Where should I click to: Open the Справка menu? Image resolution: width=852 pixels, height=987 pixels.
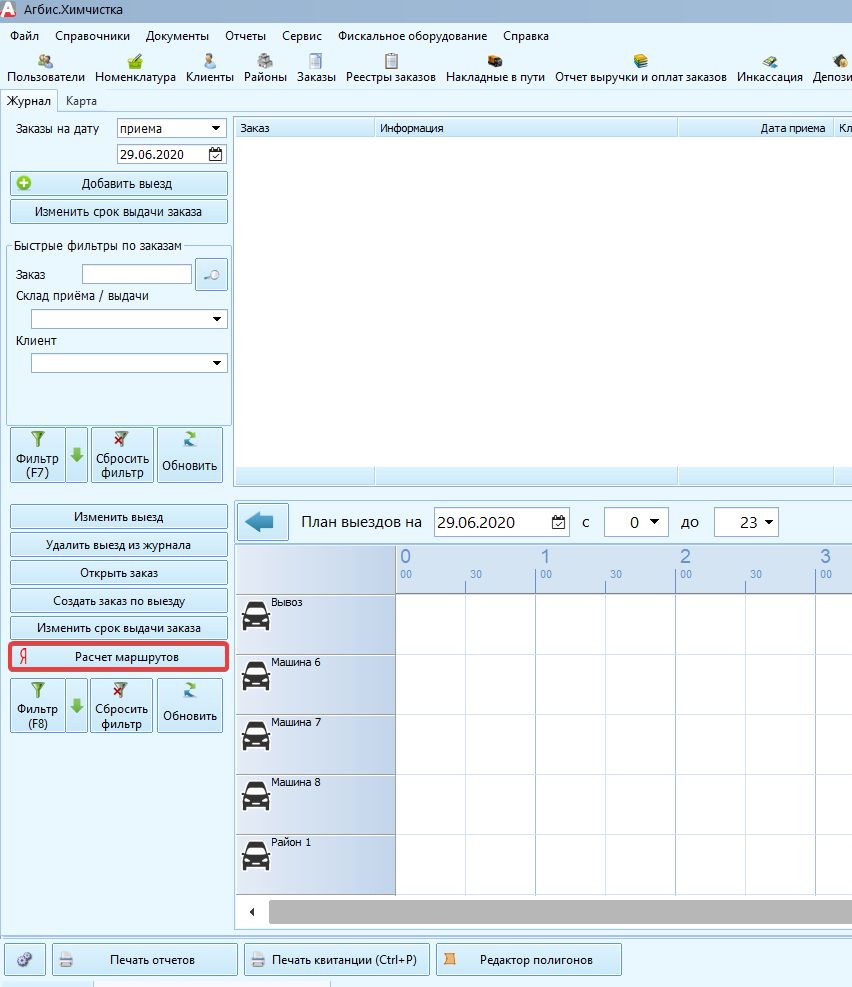pyautogui.click(x=525, y=36)
